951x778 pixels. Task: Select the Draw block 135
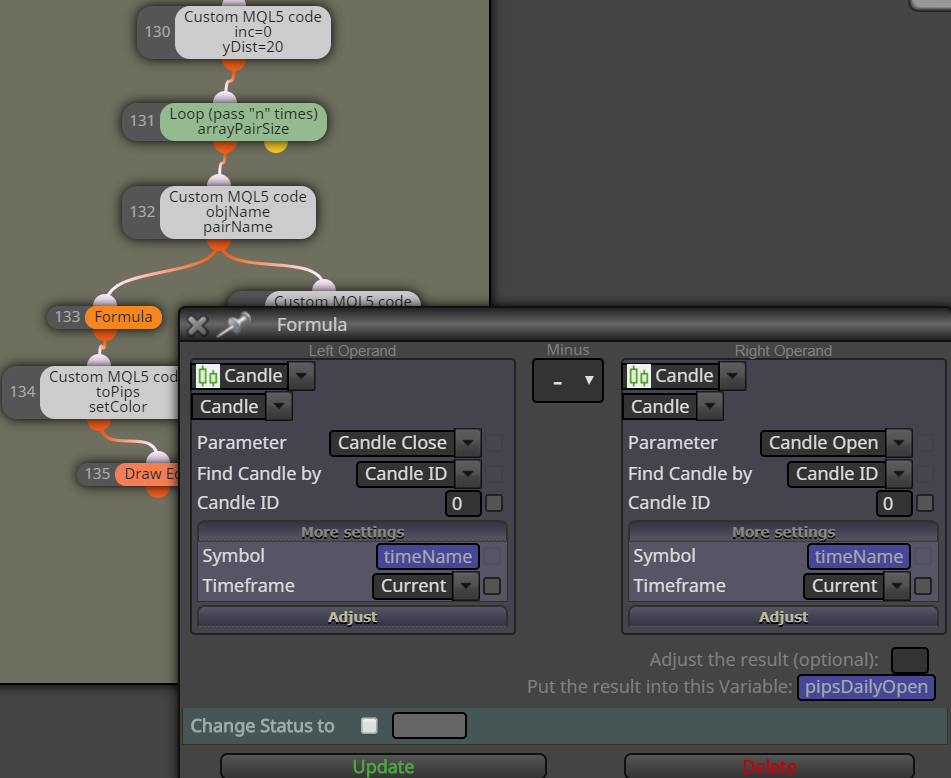[147, 474]
